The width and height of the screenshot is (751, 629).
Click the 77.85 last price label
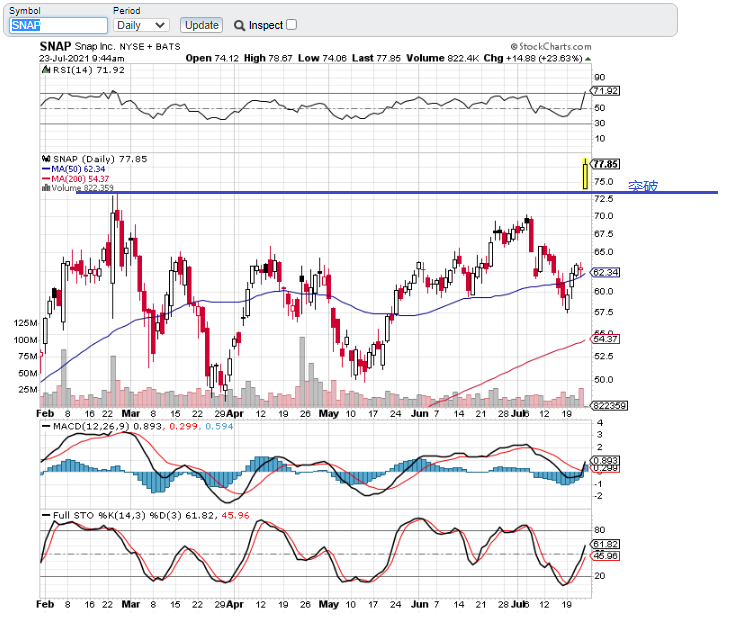tap(607, 164)
